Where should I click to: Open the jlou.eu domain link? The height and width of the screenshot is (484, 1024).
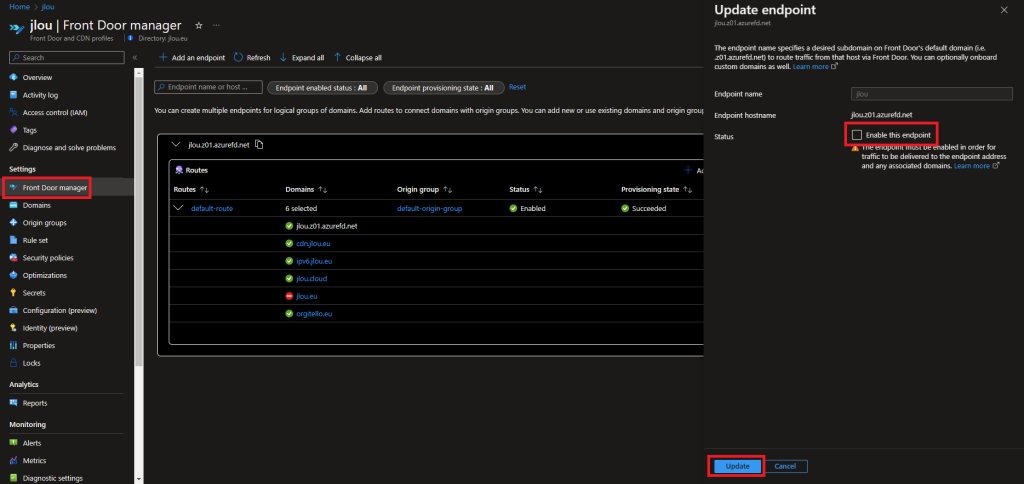[x=306, y=296]
